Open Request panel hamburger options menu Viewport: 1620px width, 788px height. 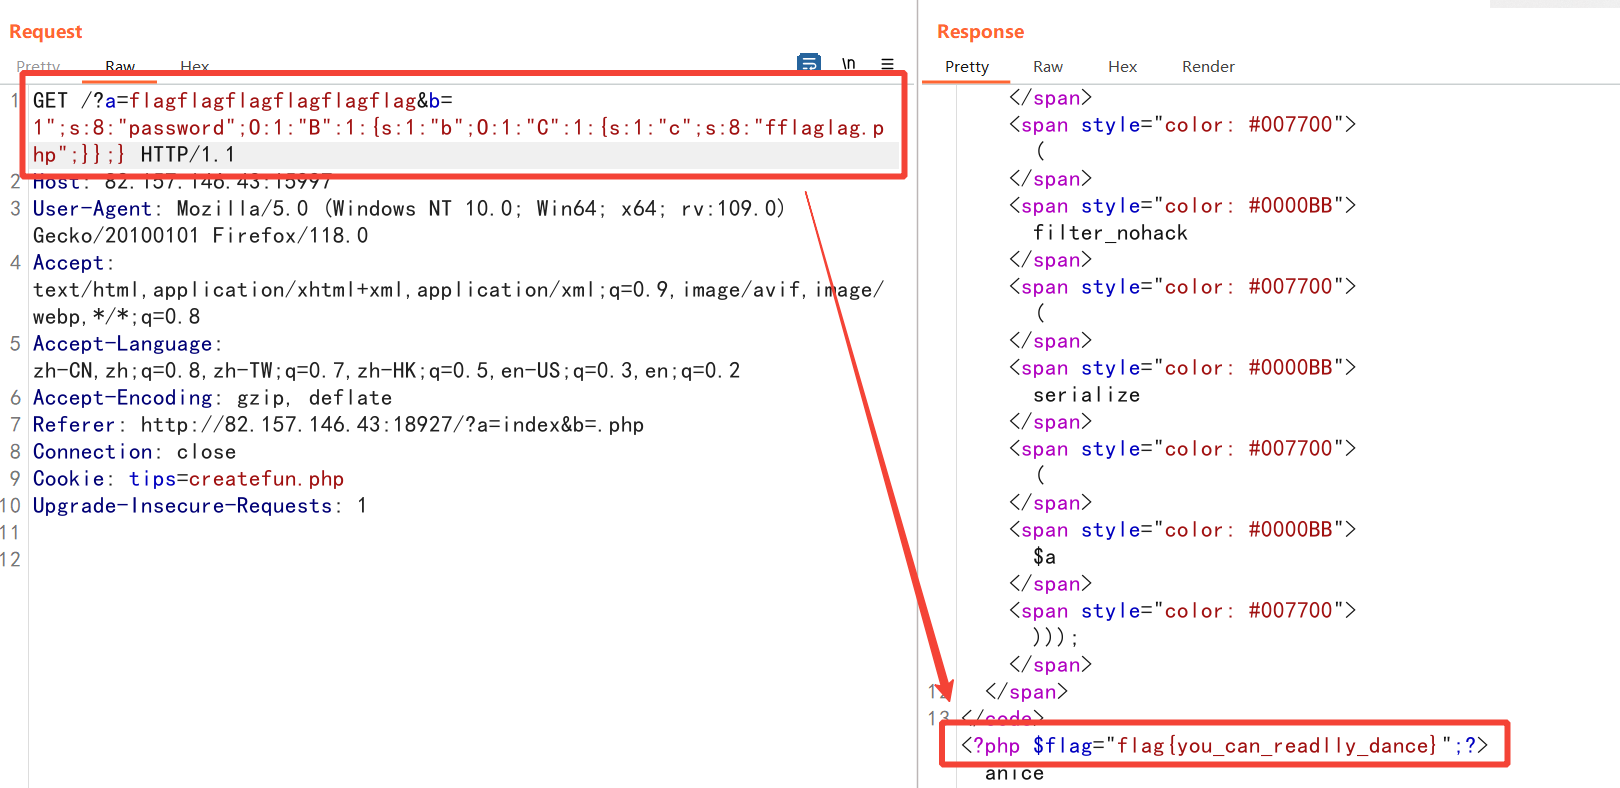point(887,63)
